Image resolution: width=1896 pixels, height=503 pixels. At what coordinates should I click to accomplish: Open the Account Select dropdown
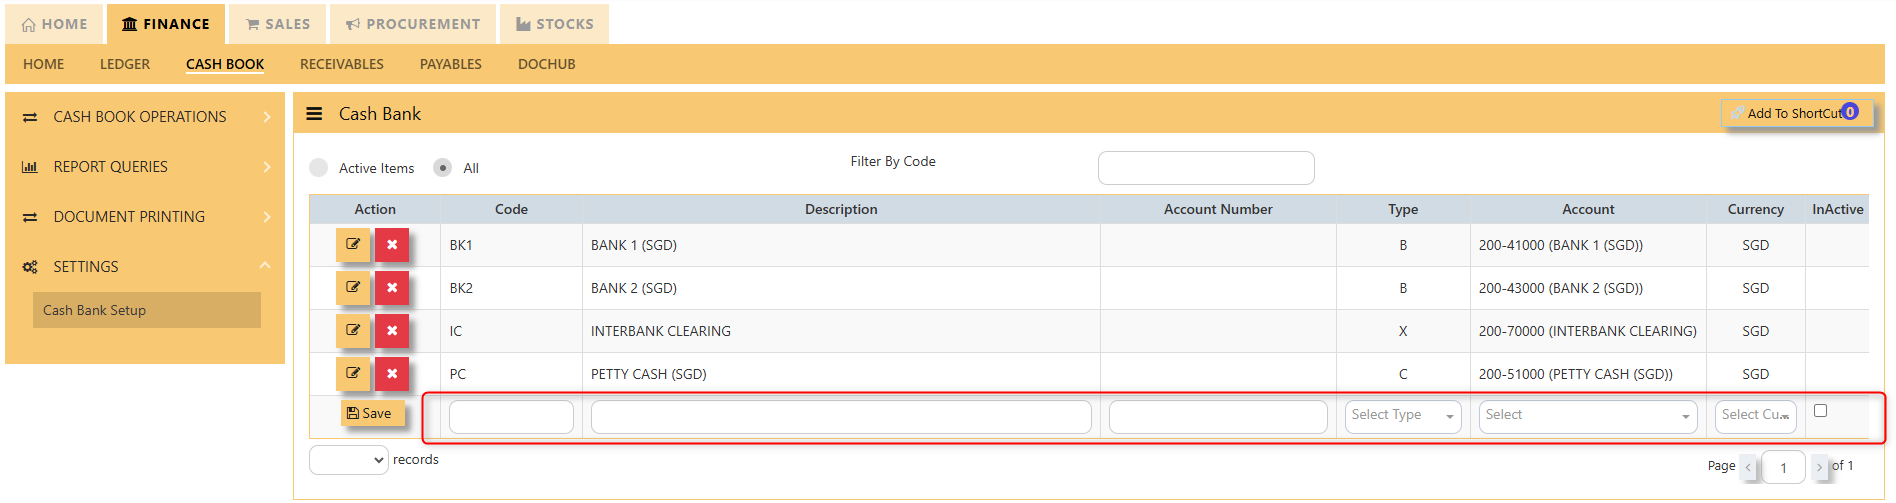click(x=1588, y=416)
